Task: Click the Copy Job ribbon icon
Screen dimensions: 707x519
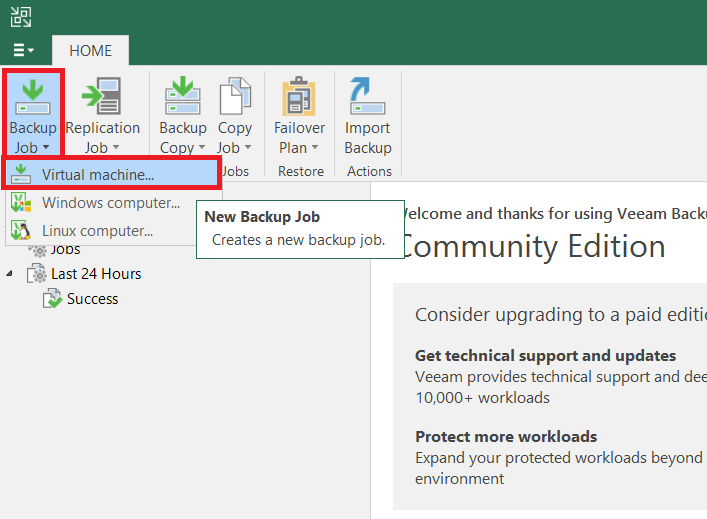Action: click(235, 96)
